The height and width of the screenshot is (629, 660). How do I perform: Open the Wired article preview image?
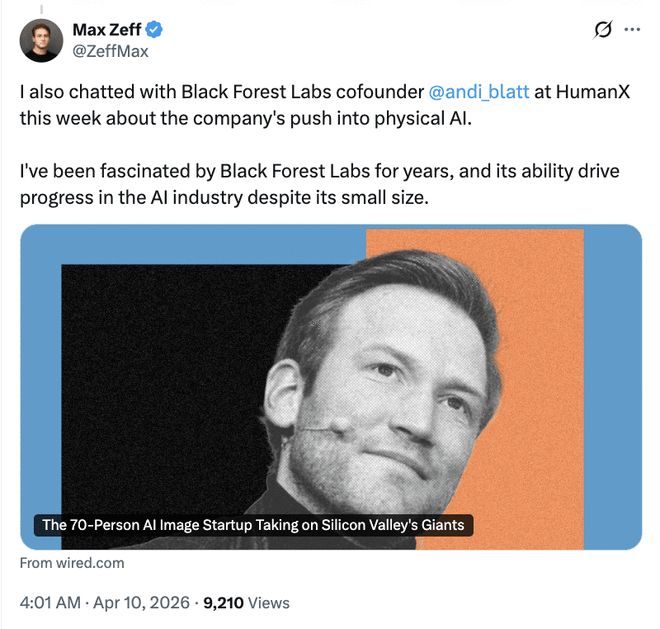pyautogui.click(x=330, y=387)
